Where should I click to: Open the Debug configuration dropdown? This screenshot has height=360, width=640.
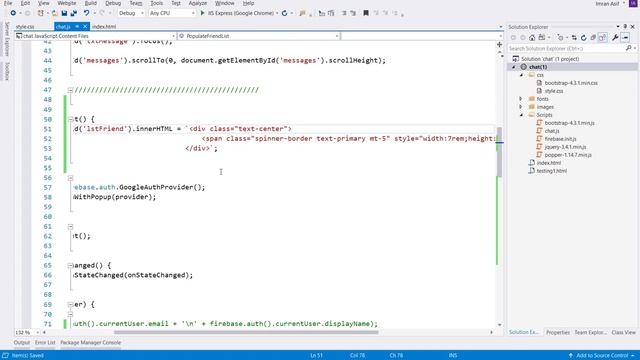click(x=131, y=13)
